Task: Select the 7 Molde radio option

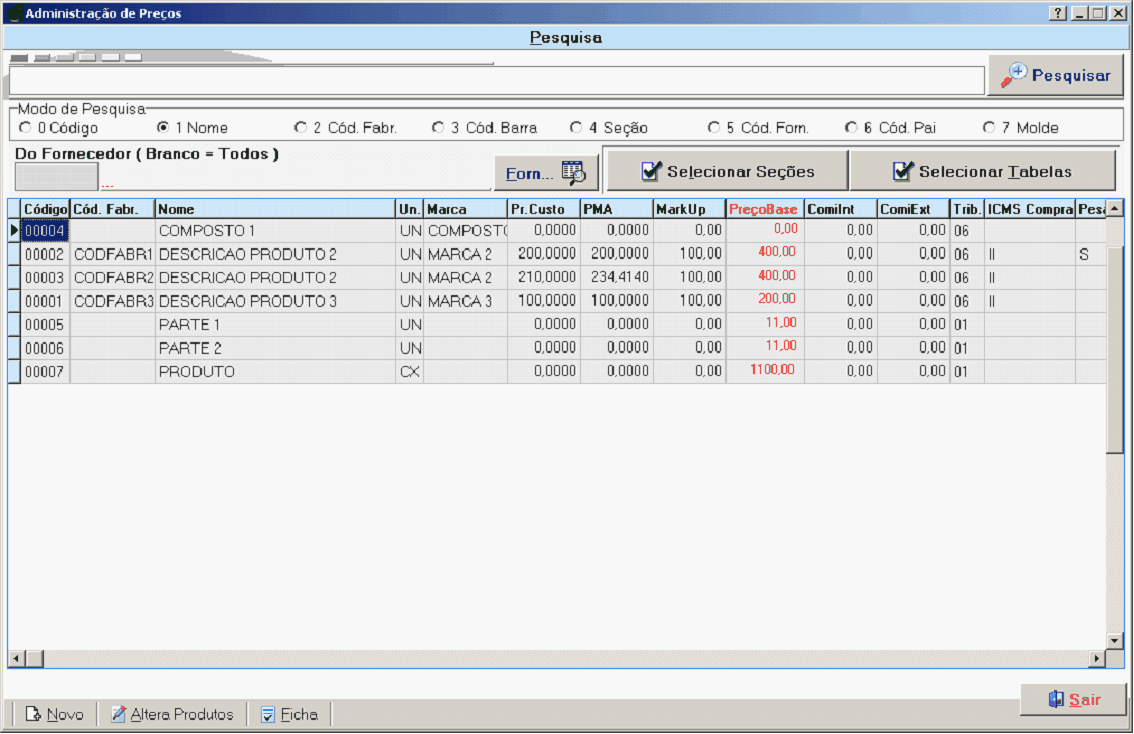Action: (989, 128)
